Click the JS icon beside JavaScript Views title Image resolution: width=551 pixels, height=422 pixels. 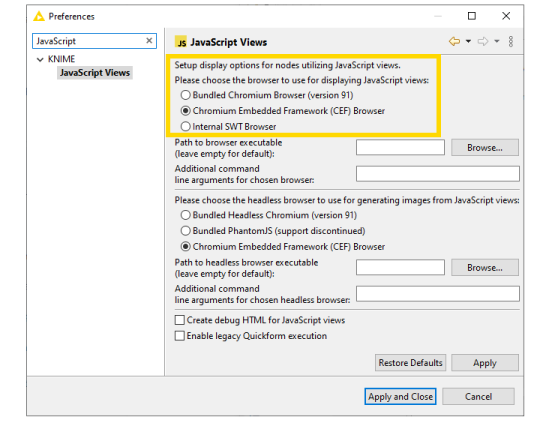(181, 42)
